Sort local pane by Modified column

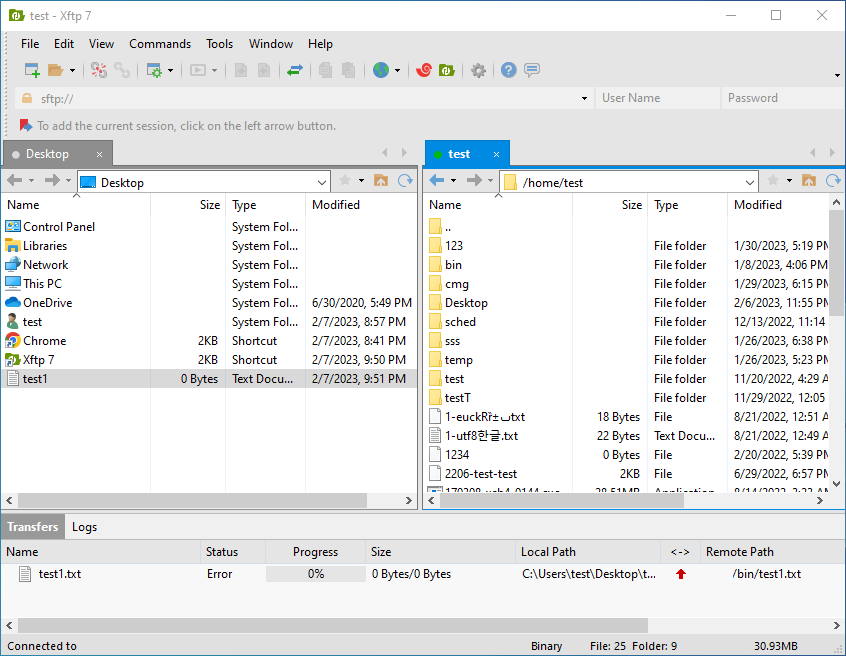coord(361,205)
